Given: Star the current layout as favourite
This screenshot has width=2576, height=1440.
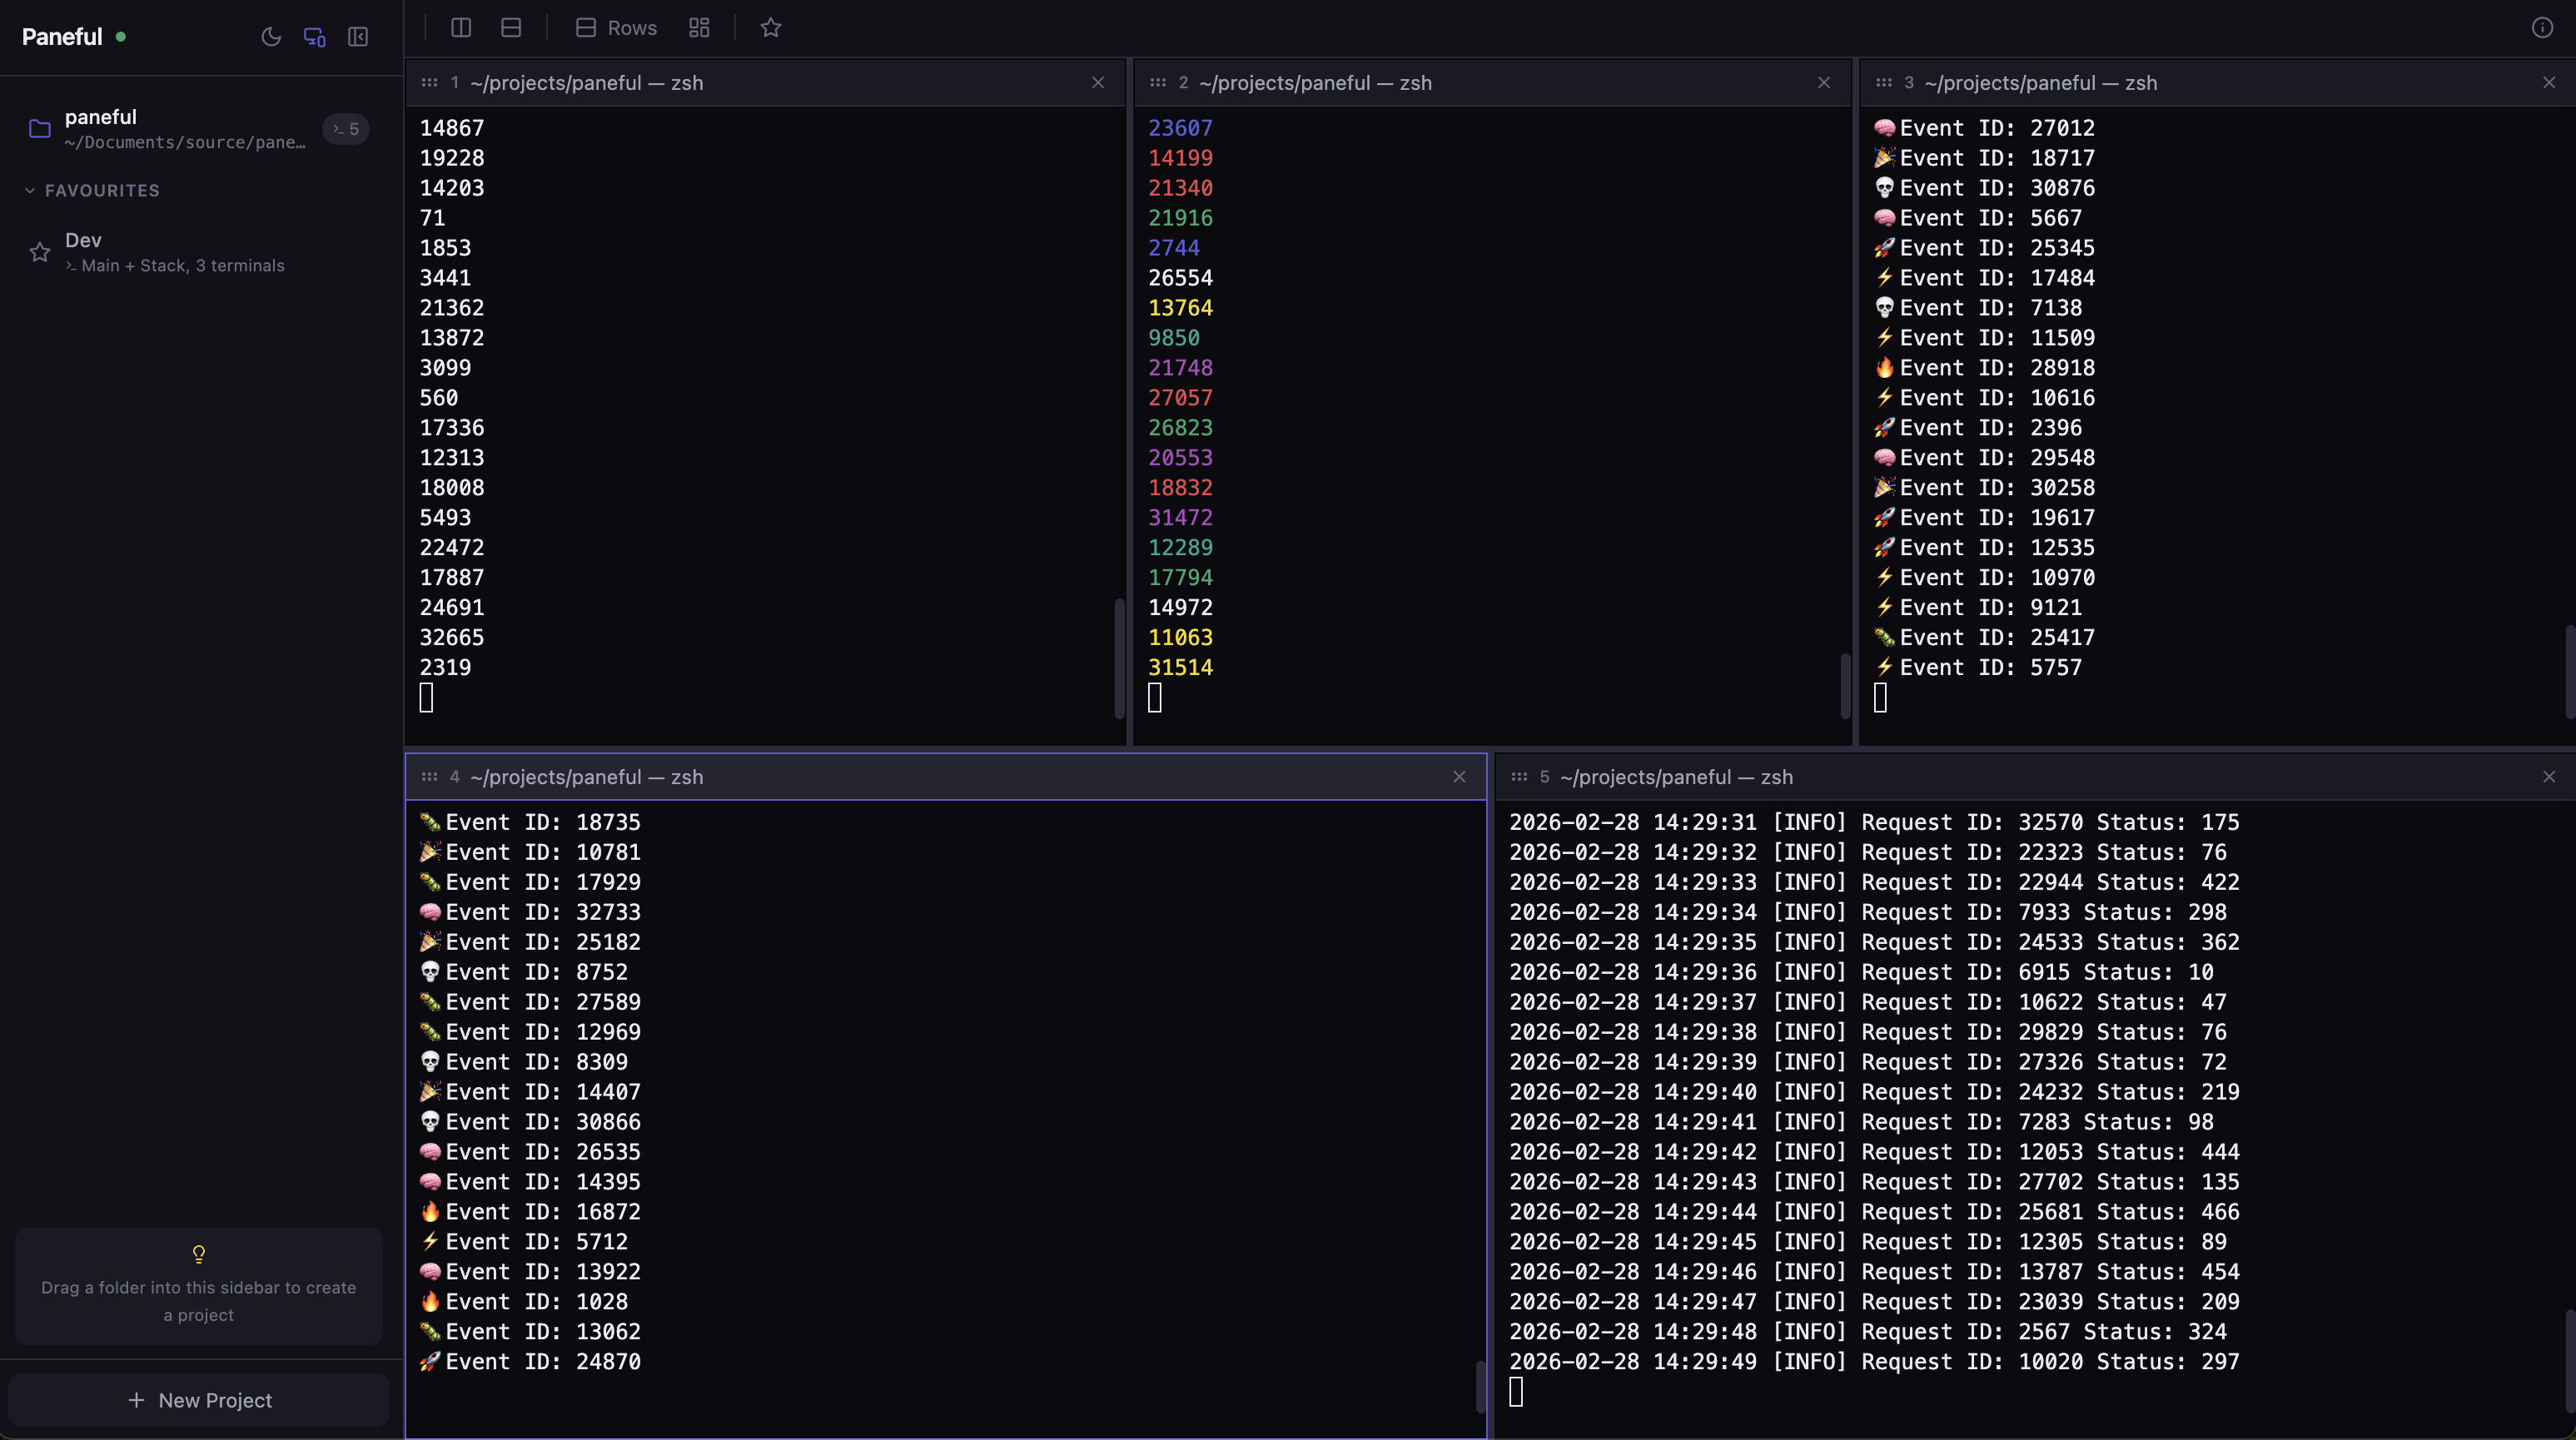Looking at the screenshot, I should click(770, 28).
